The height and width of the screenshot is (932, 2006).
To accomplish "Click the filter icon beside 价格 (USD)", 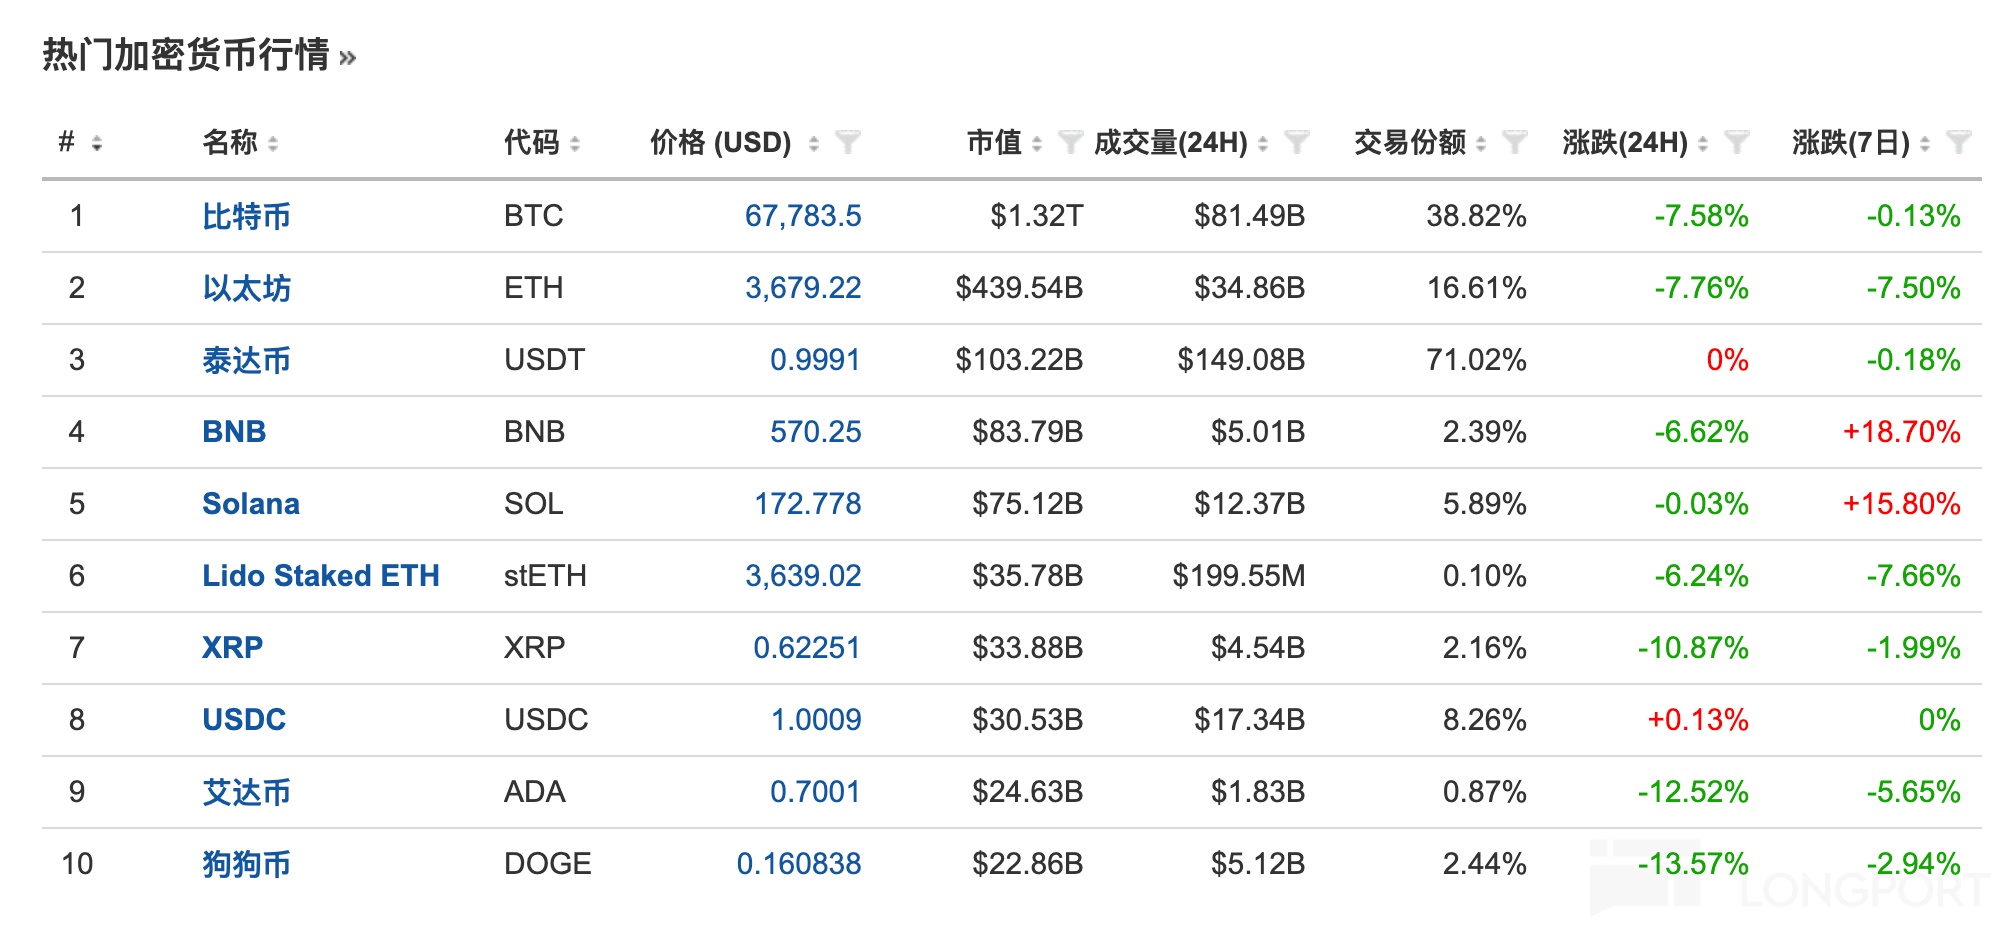I will pos(847,142).
